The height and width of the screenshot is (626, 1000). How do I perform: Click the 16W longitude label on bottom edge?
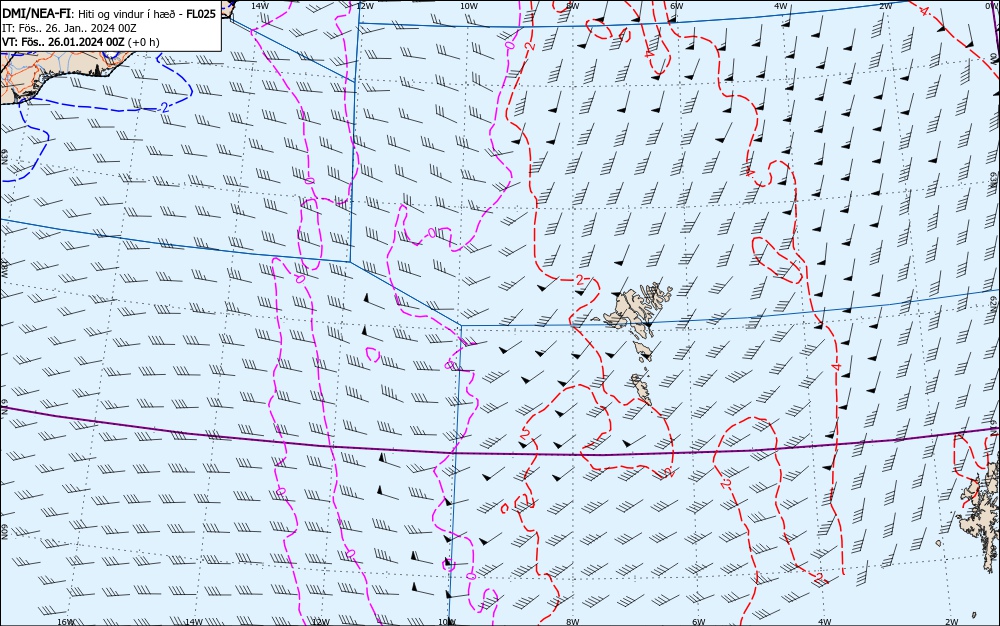66,622
